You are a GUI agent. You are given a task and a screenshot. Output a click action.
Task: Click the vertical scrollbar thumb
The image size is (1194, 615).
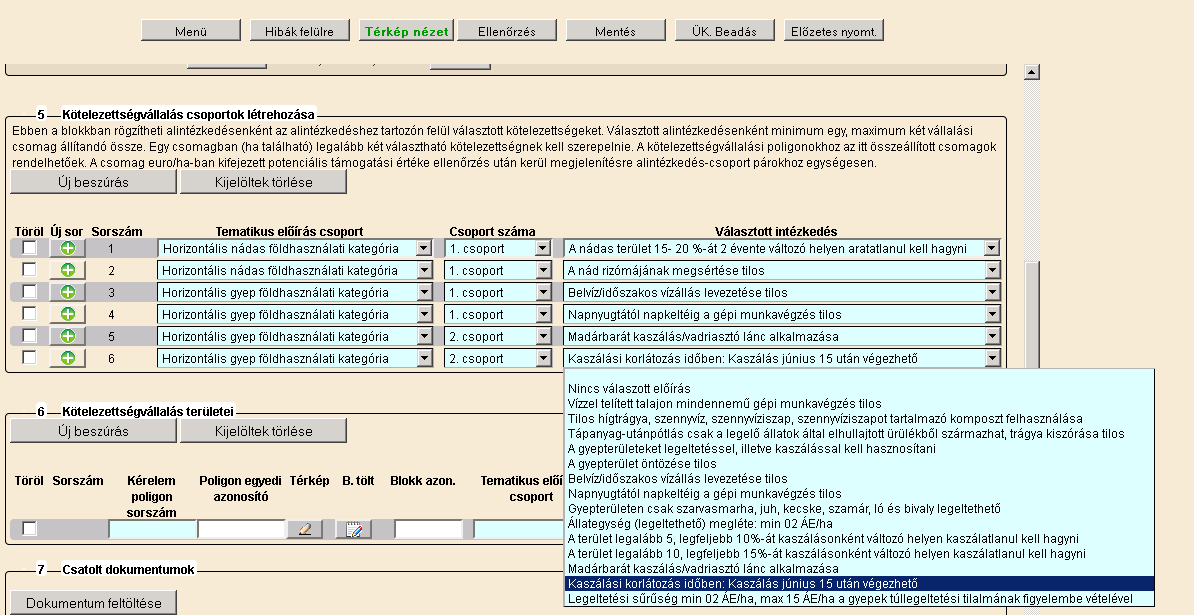coord(1032,316)
